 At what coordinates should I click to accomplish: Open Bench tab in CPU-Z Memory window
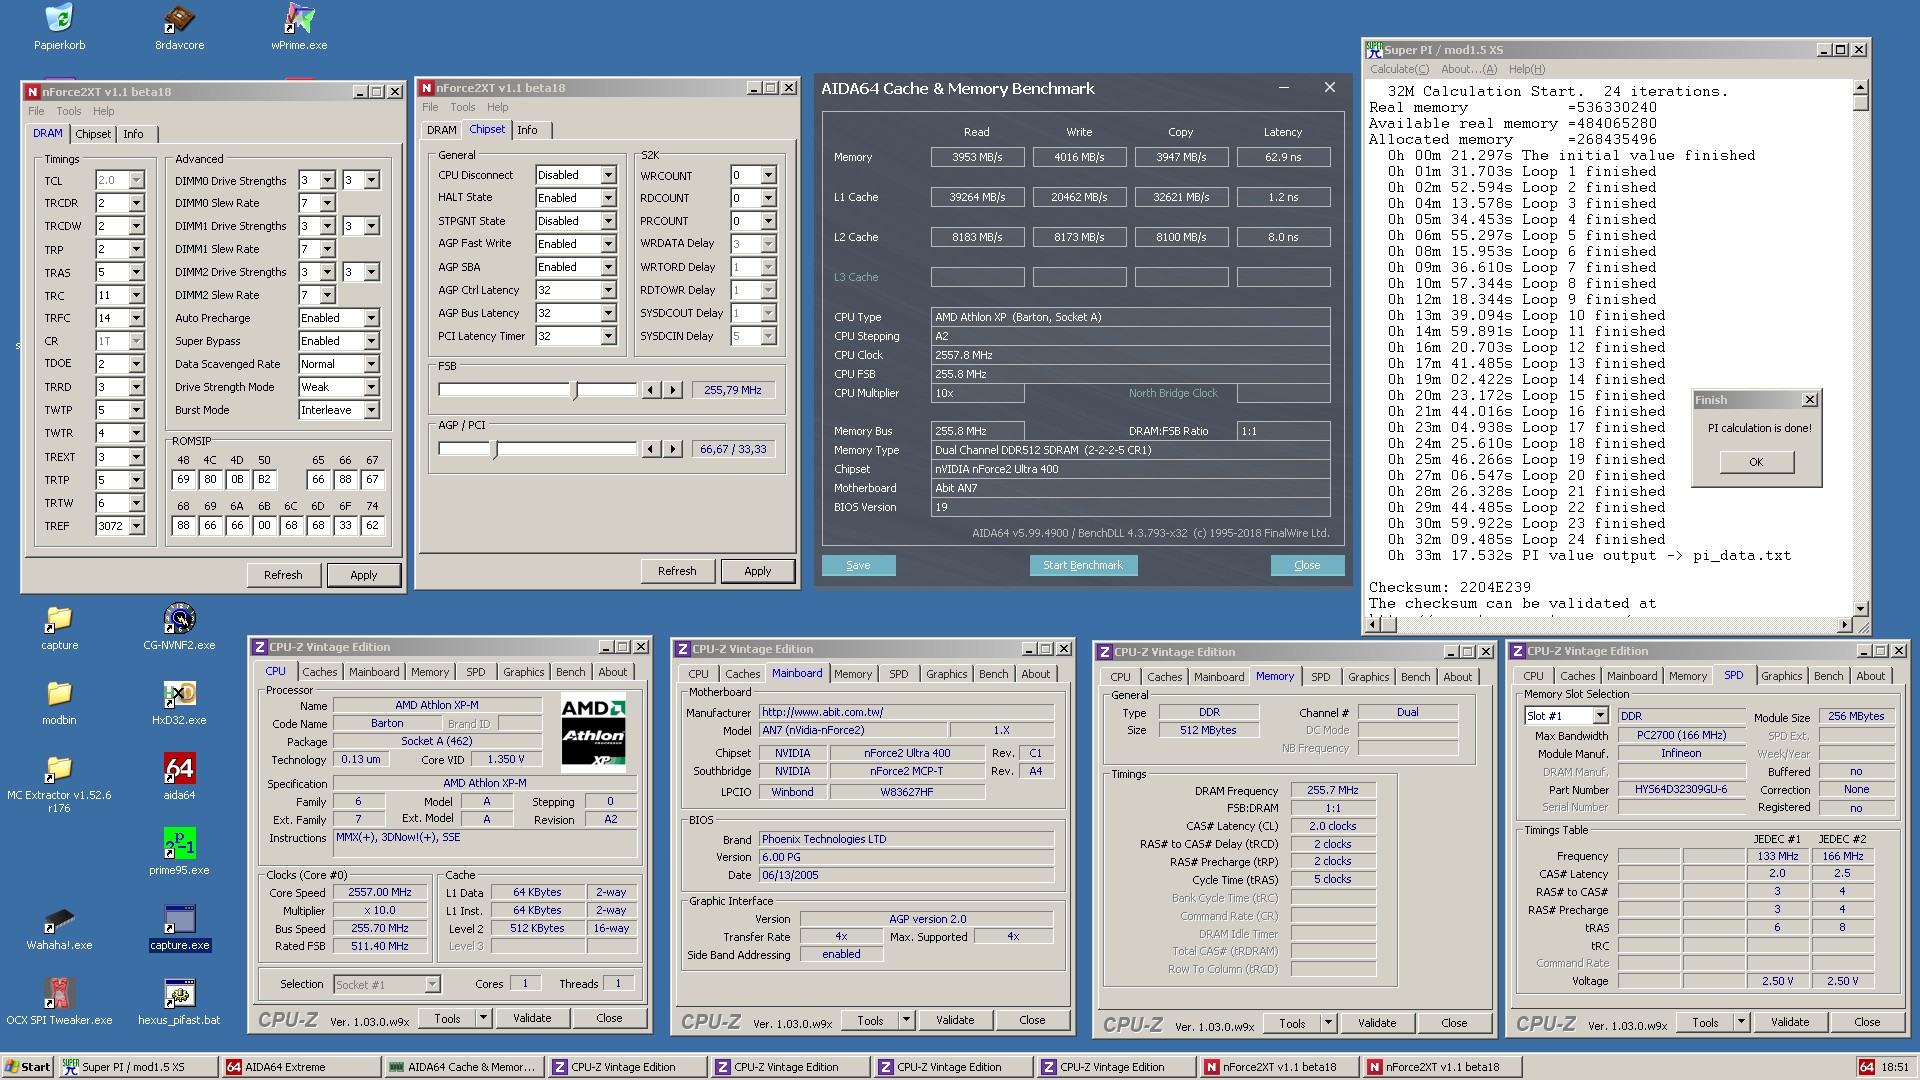pyautogui.click(x=1415, y=677)
